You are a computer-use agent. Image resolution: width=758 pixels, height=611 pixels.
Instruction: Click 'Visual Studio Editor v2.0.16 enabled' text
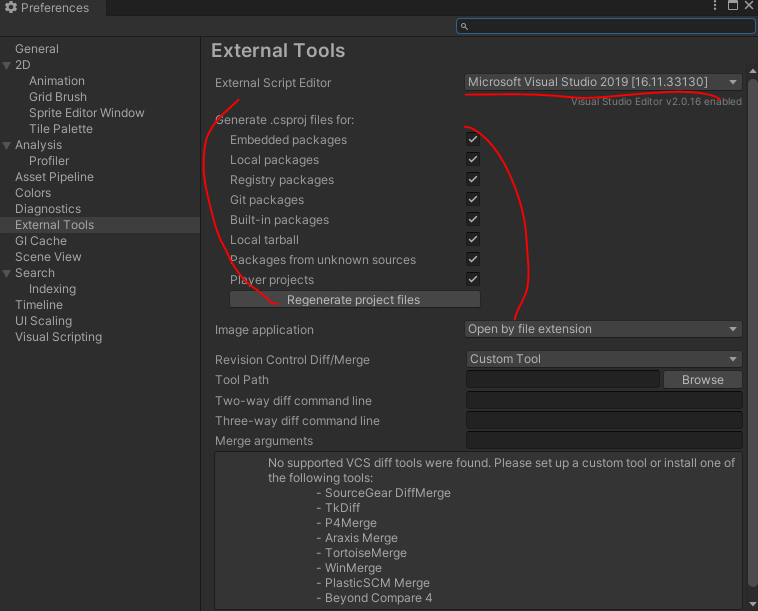coord(656,102)
